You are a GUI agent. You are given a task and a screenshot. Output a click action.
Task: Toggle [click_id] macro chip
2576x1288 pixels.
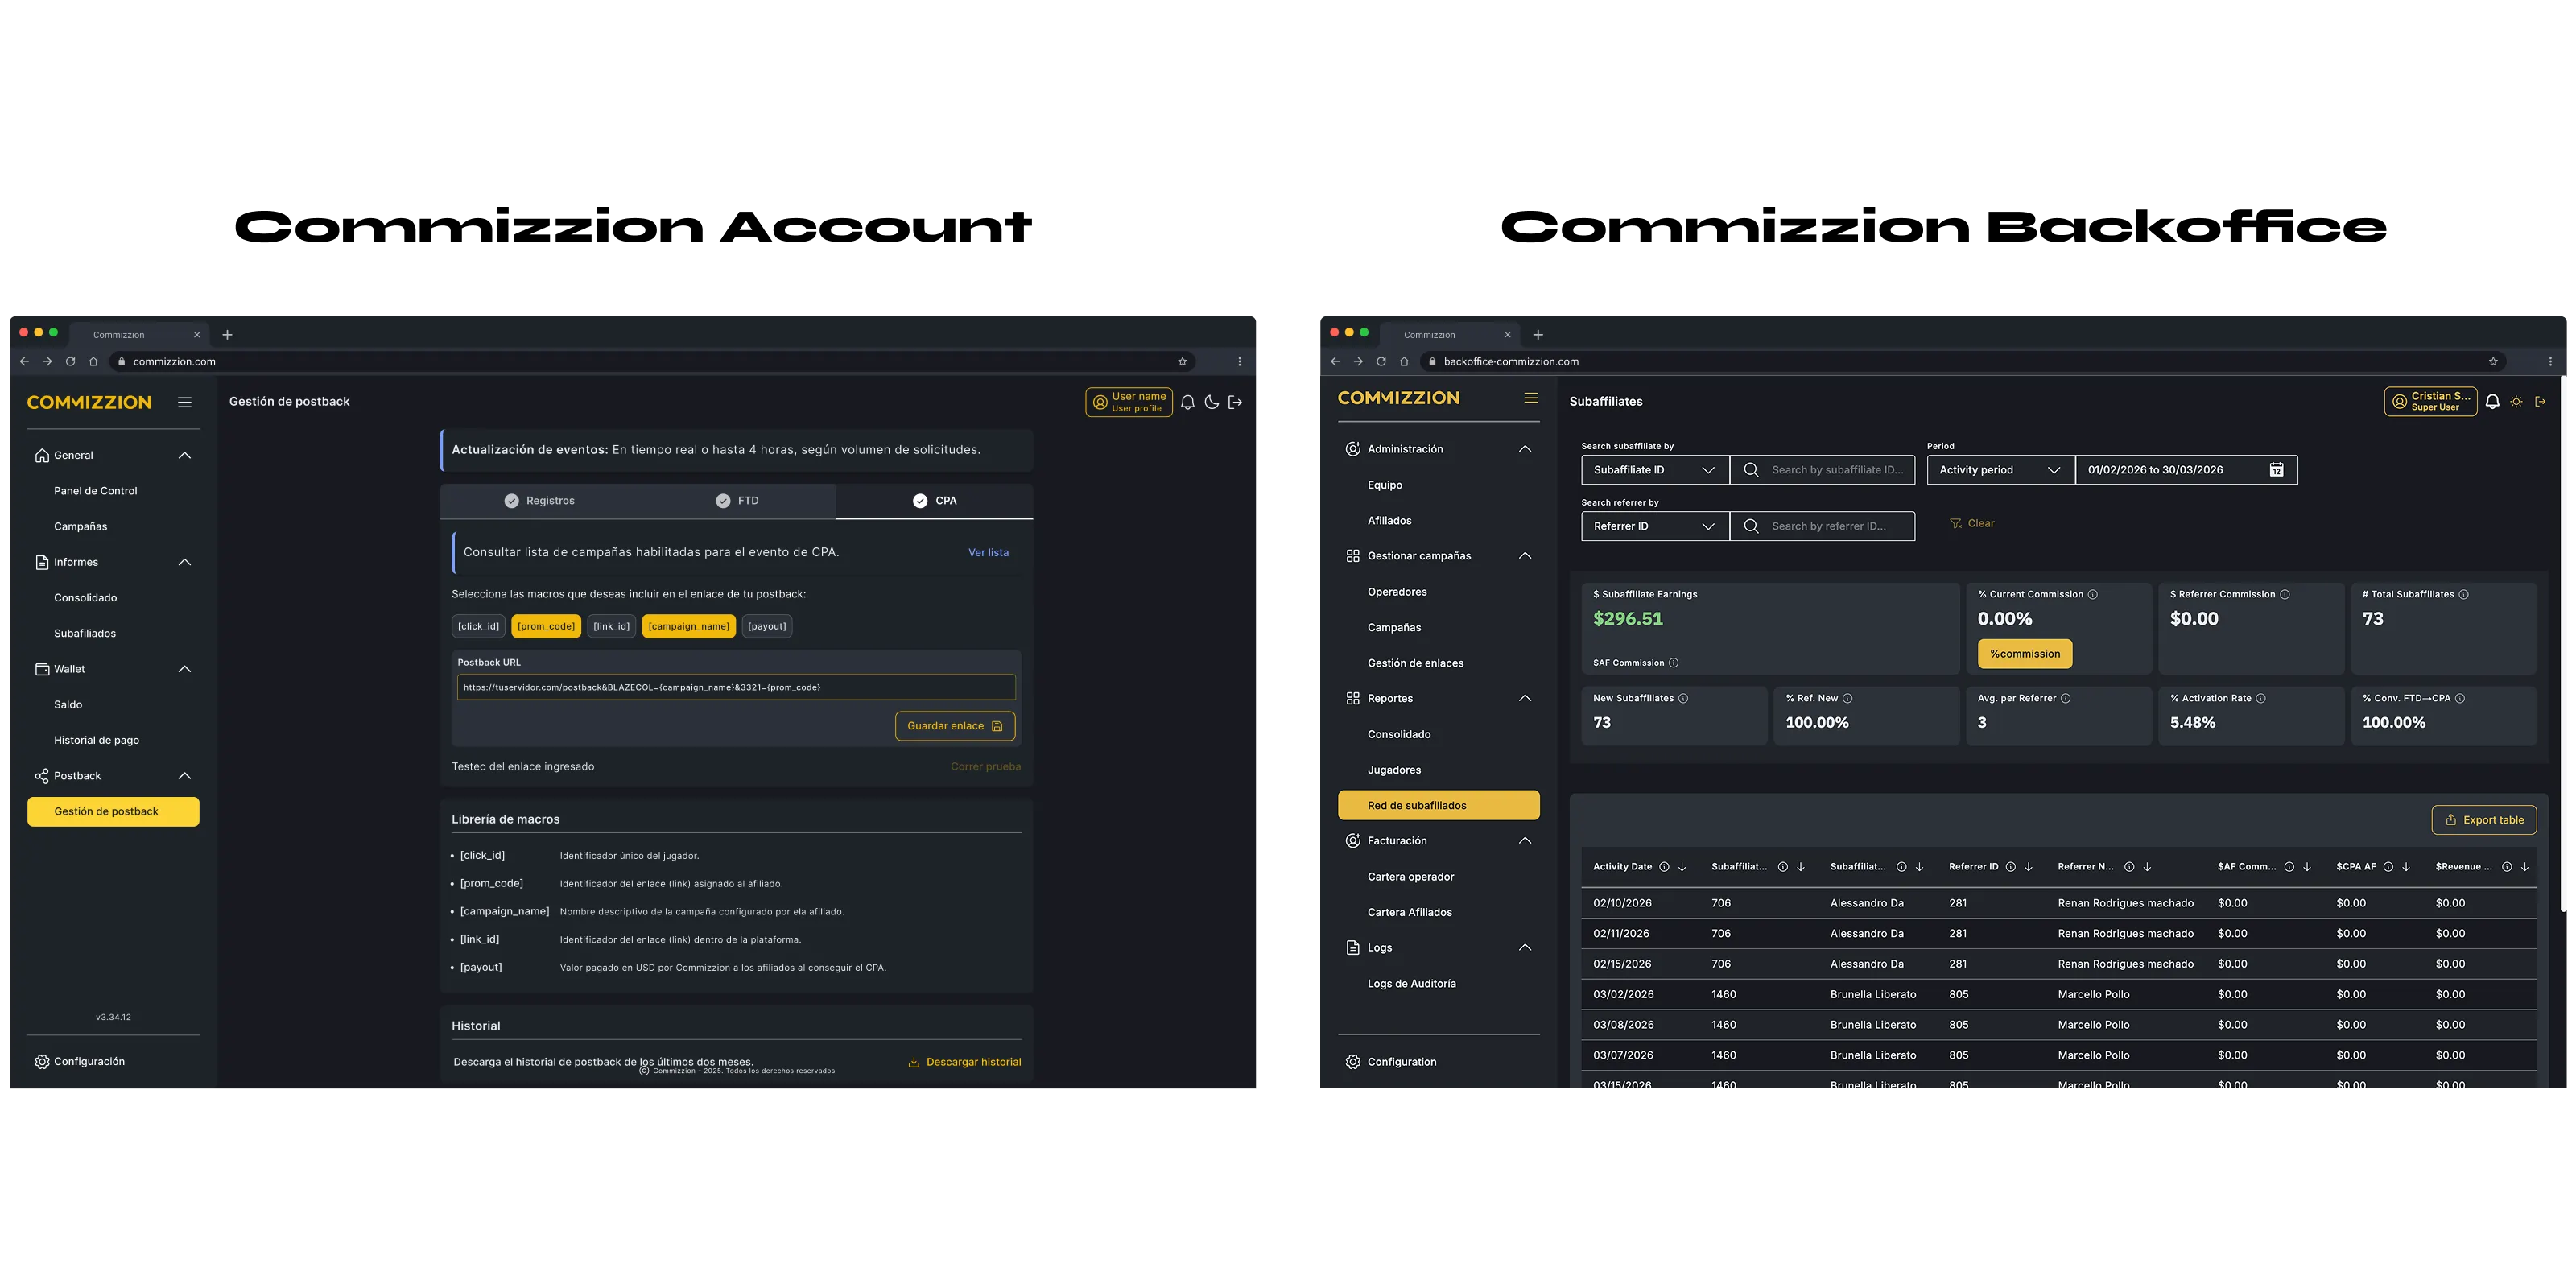(478, 626)
